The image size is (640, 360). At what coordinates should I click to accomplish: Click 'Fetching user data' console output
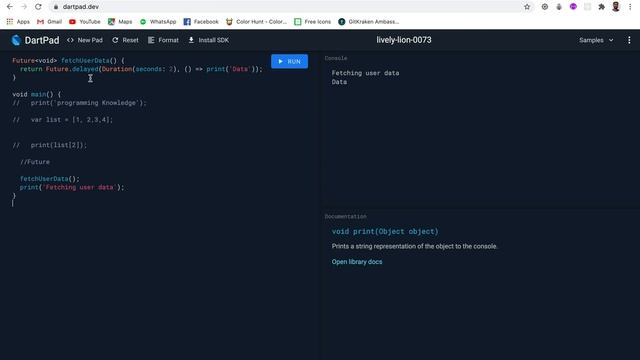point(365,73)
